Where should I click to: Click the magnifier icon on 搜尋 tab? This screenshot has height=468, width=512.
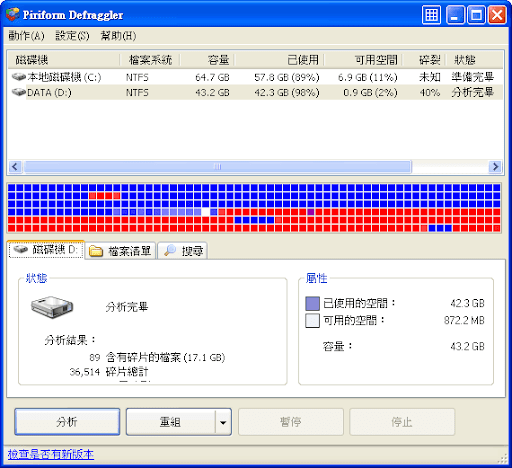click(170, 250)
